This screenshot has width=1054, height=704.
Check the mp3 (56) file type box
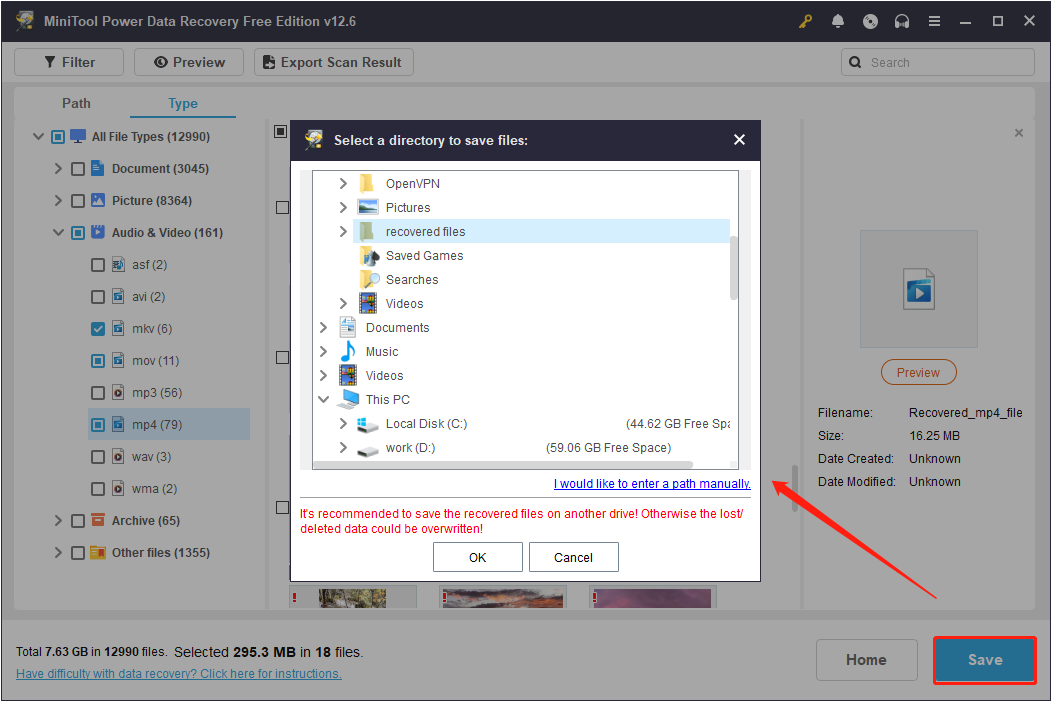pyautogui.click(x=98, y=393)
